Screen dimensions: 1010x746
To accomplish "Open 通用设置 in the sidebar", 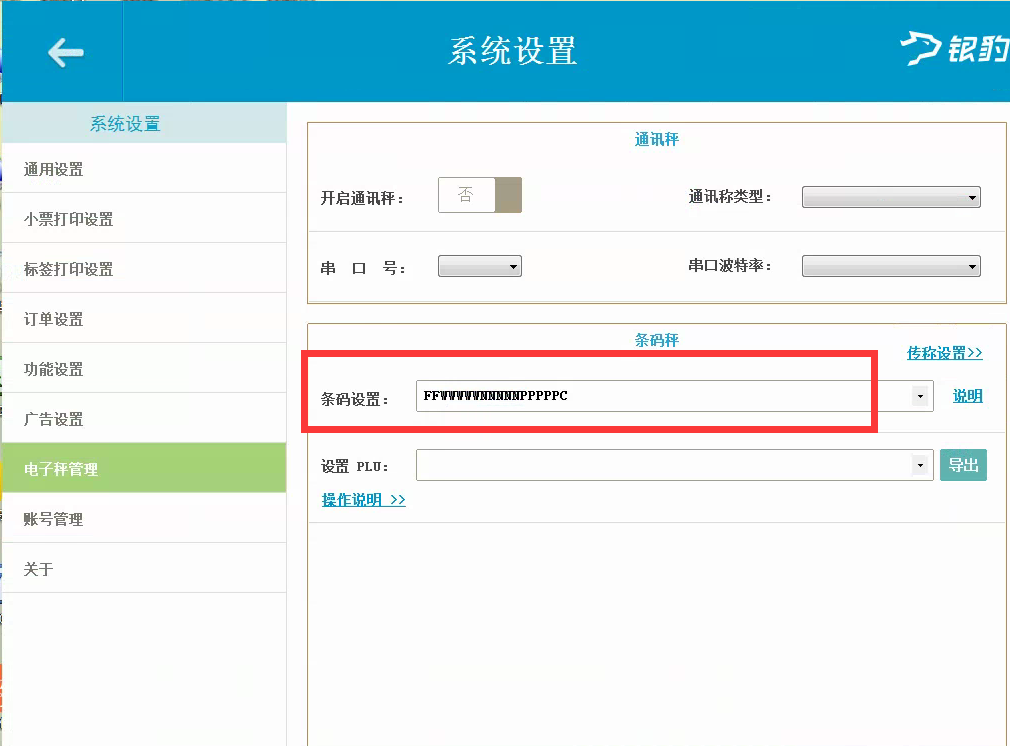I will 144,169.
